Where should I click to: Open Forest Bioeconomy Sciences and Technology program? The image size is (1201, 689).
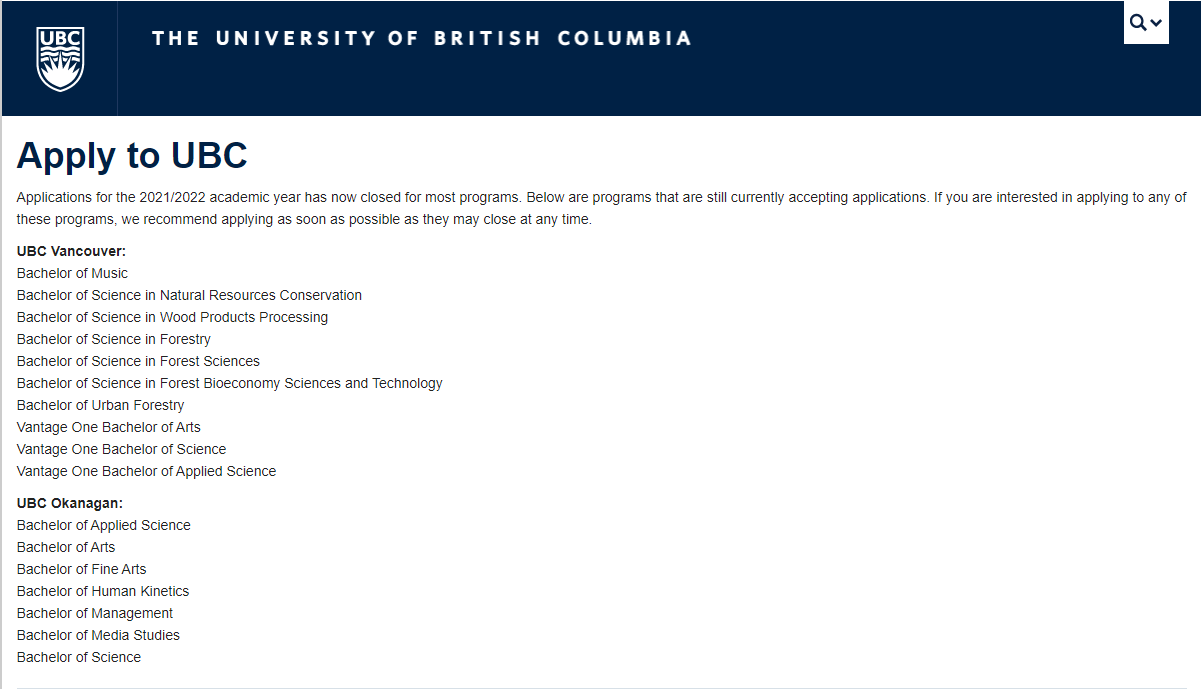229,383
